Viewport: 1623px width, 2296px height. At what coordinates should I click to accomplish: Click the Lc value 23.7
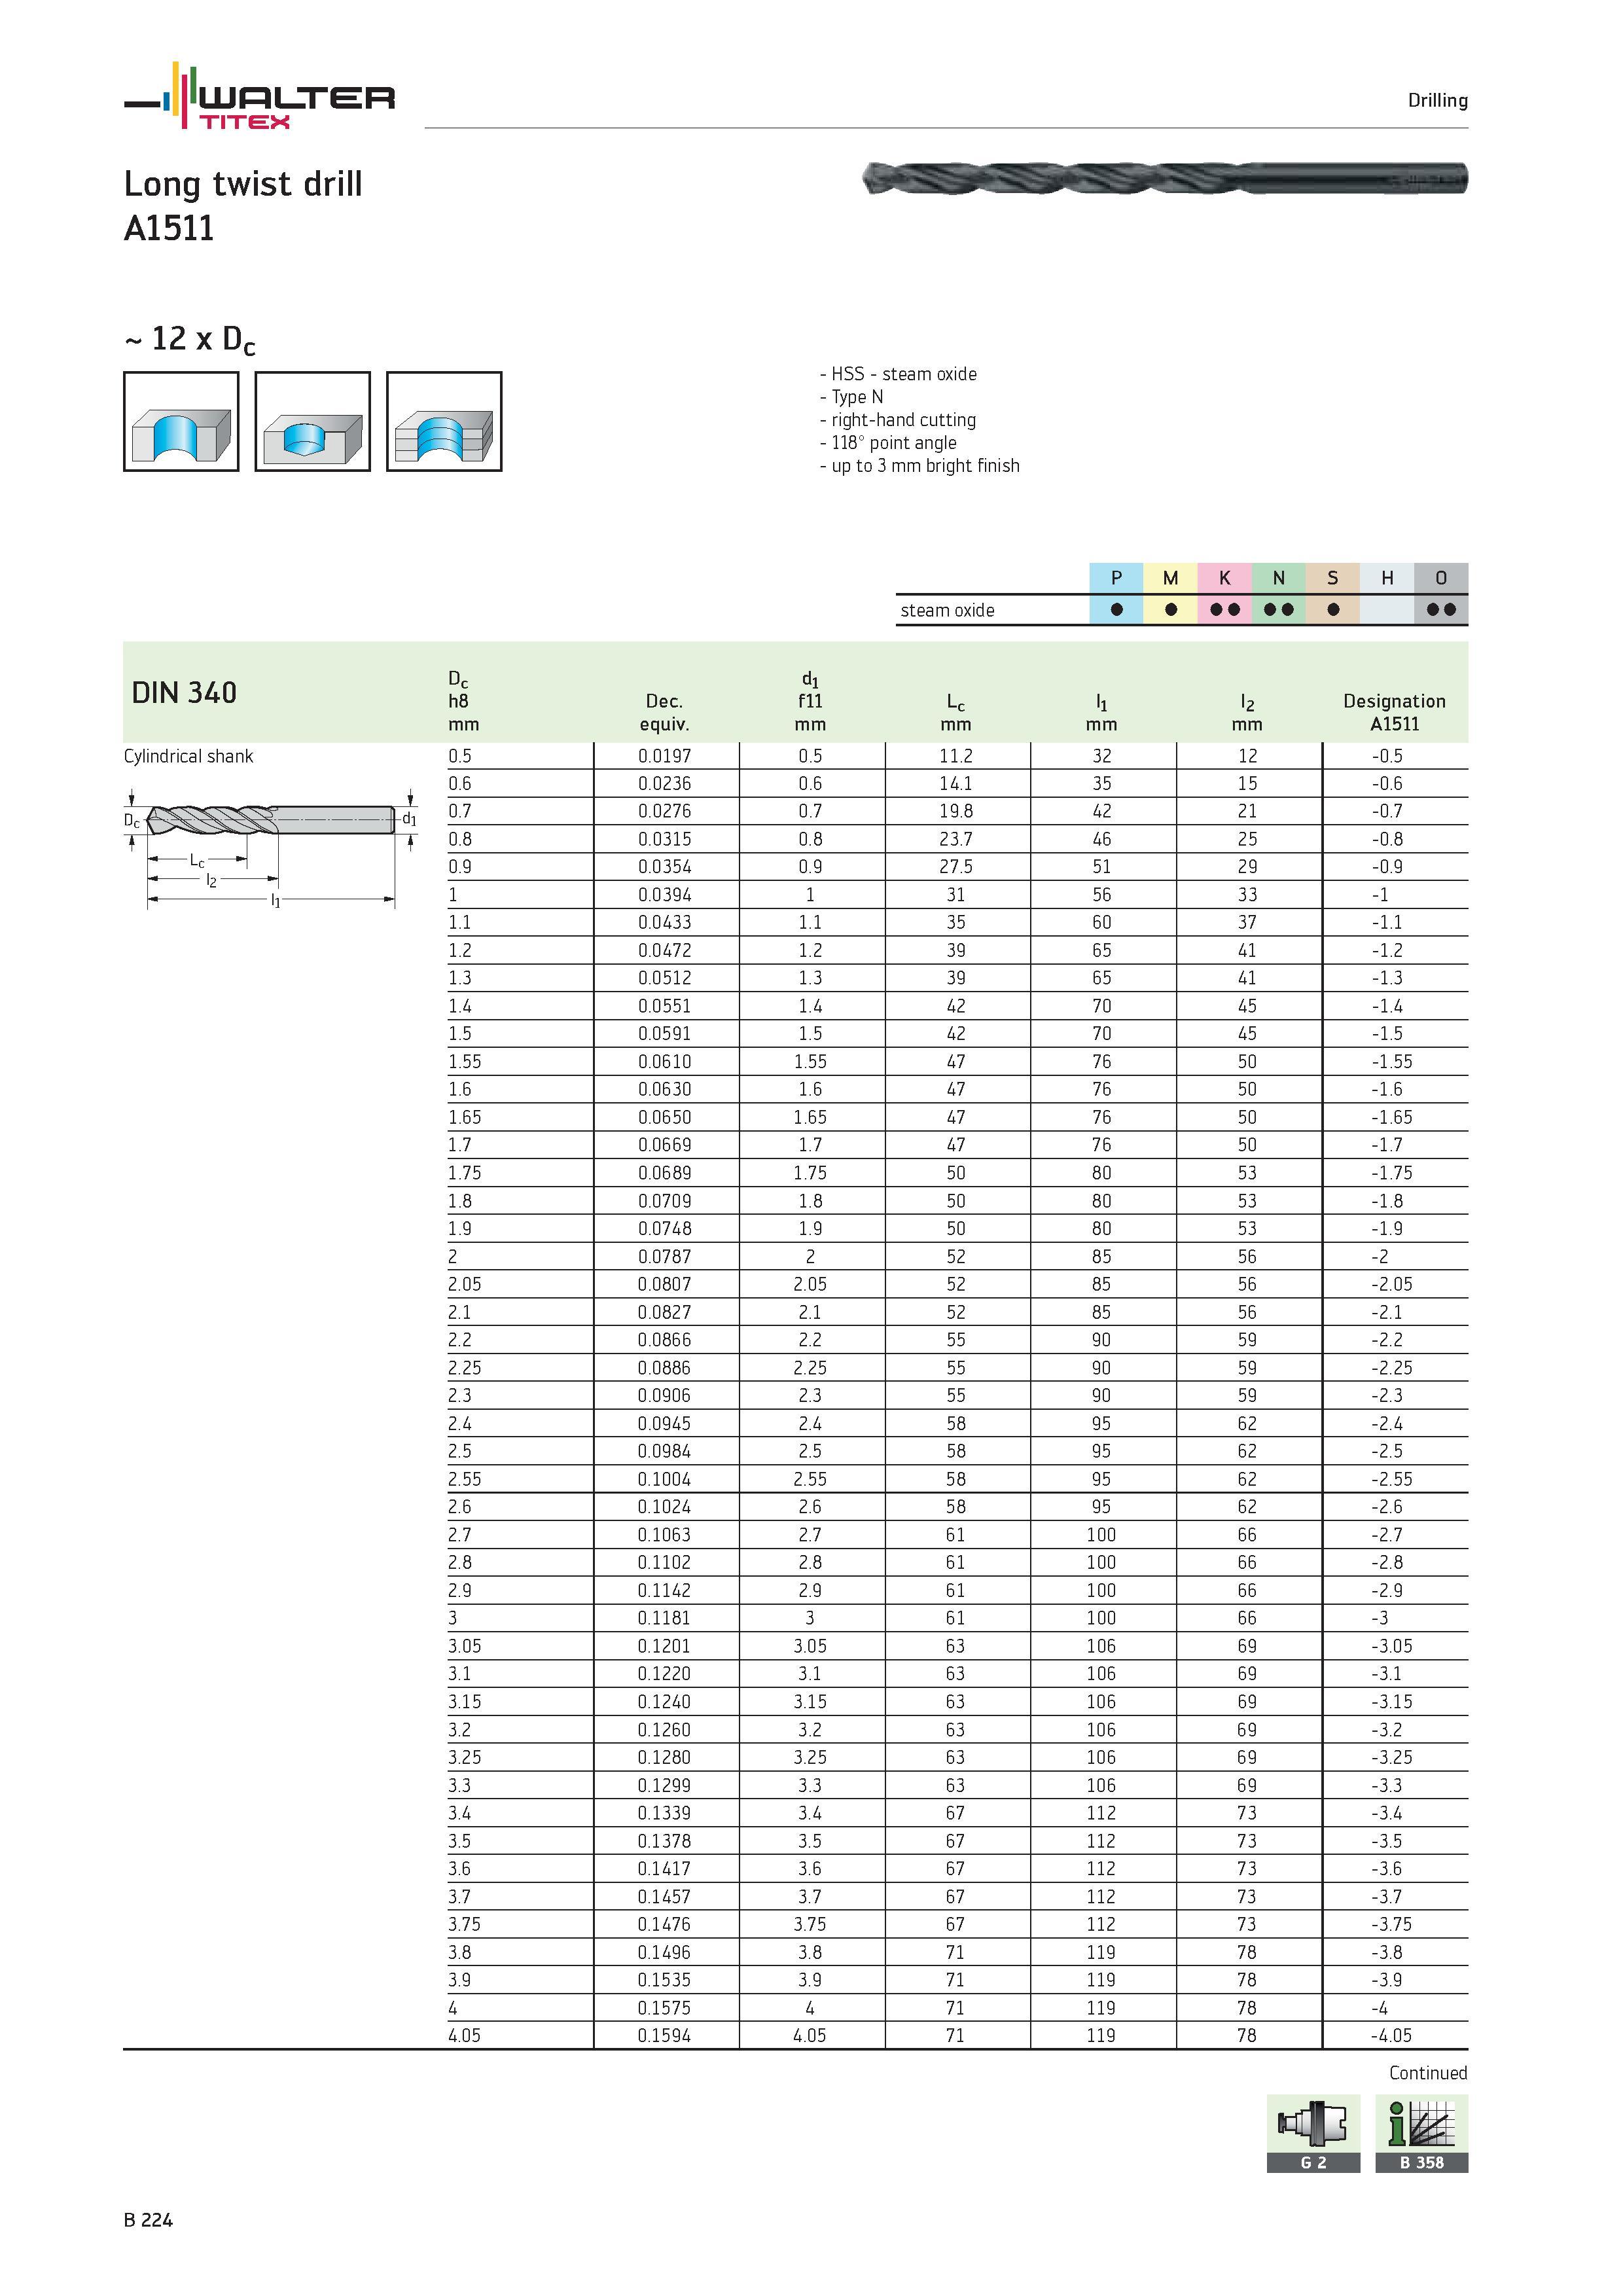(x=956, y=839)
